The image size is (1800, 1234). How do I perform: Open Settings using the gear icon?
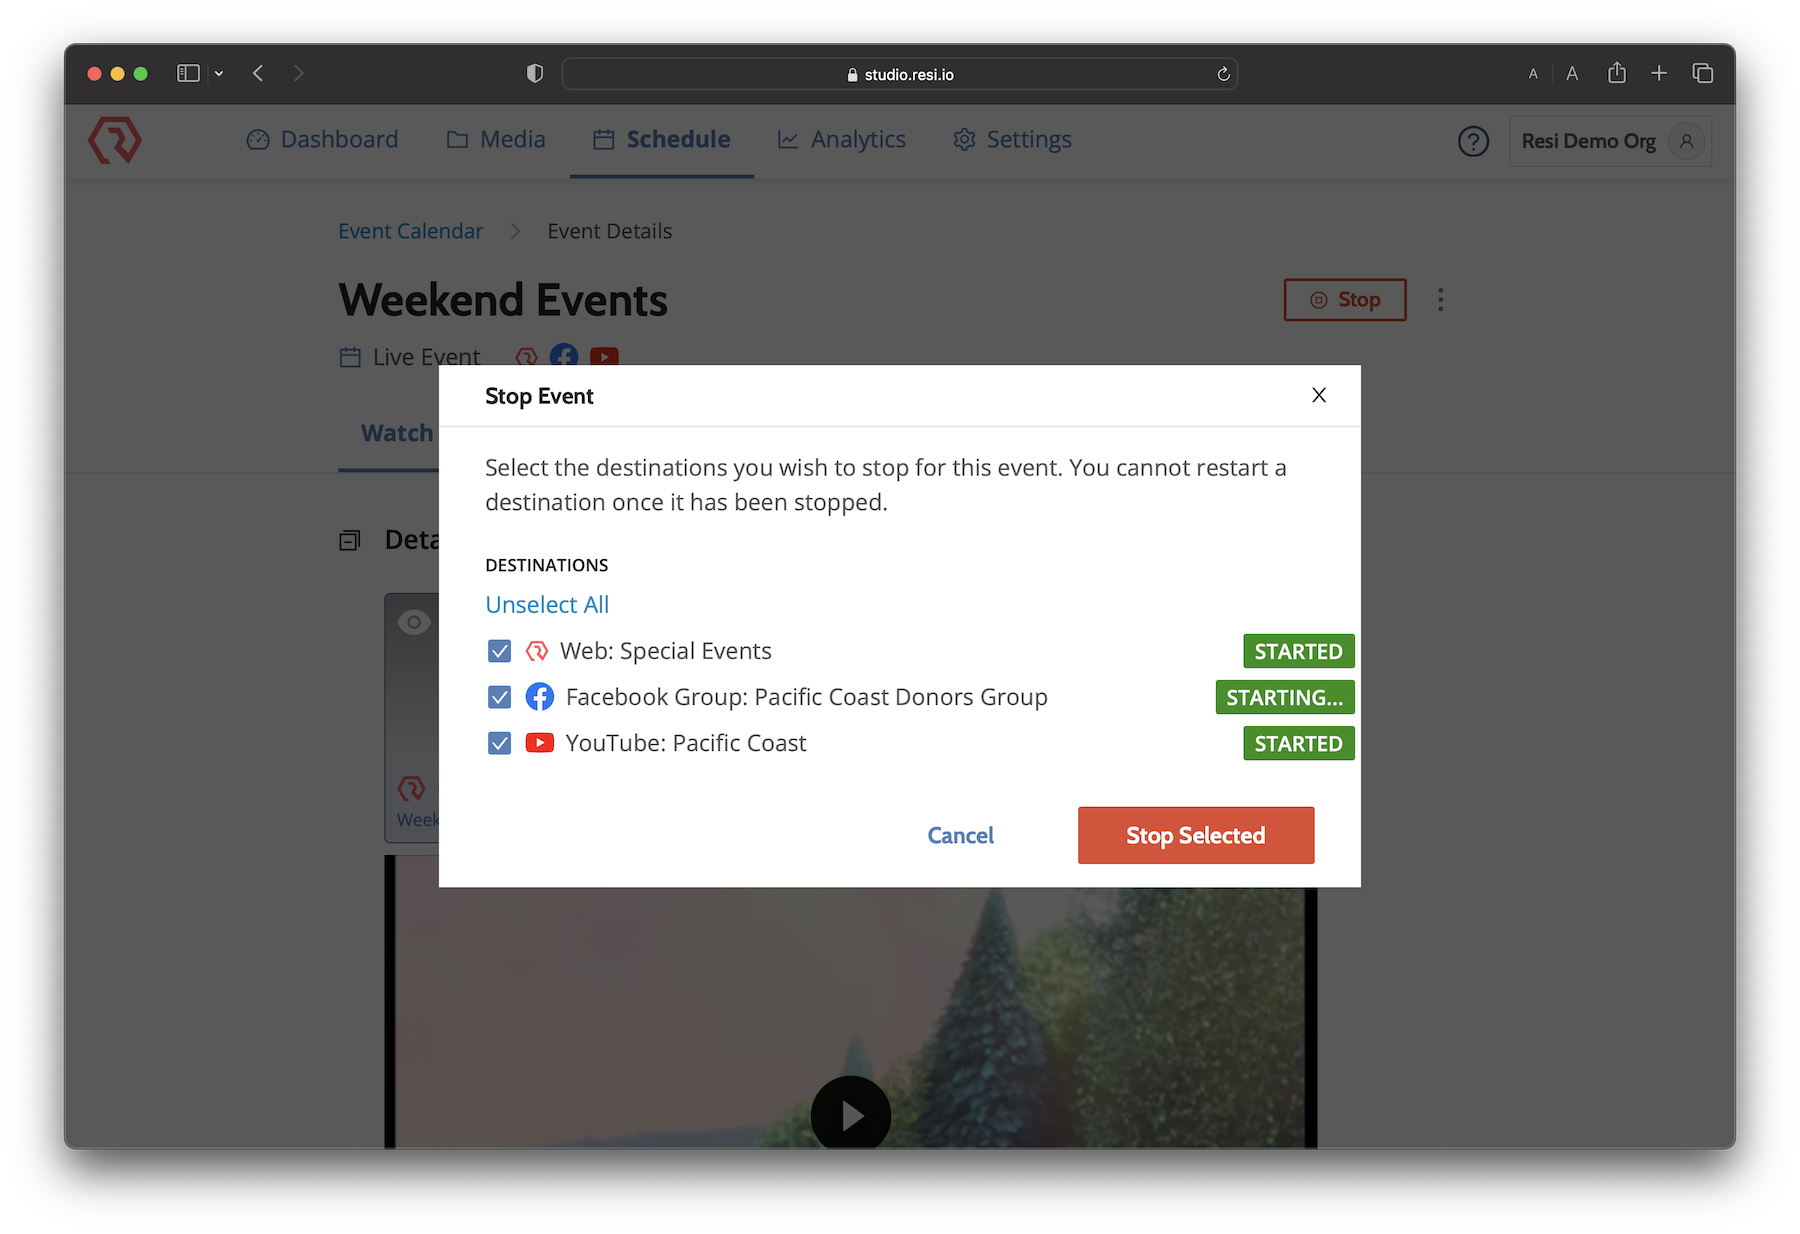click(x=964, y=140)
